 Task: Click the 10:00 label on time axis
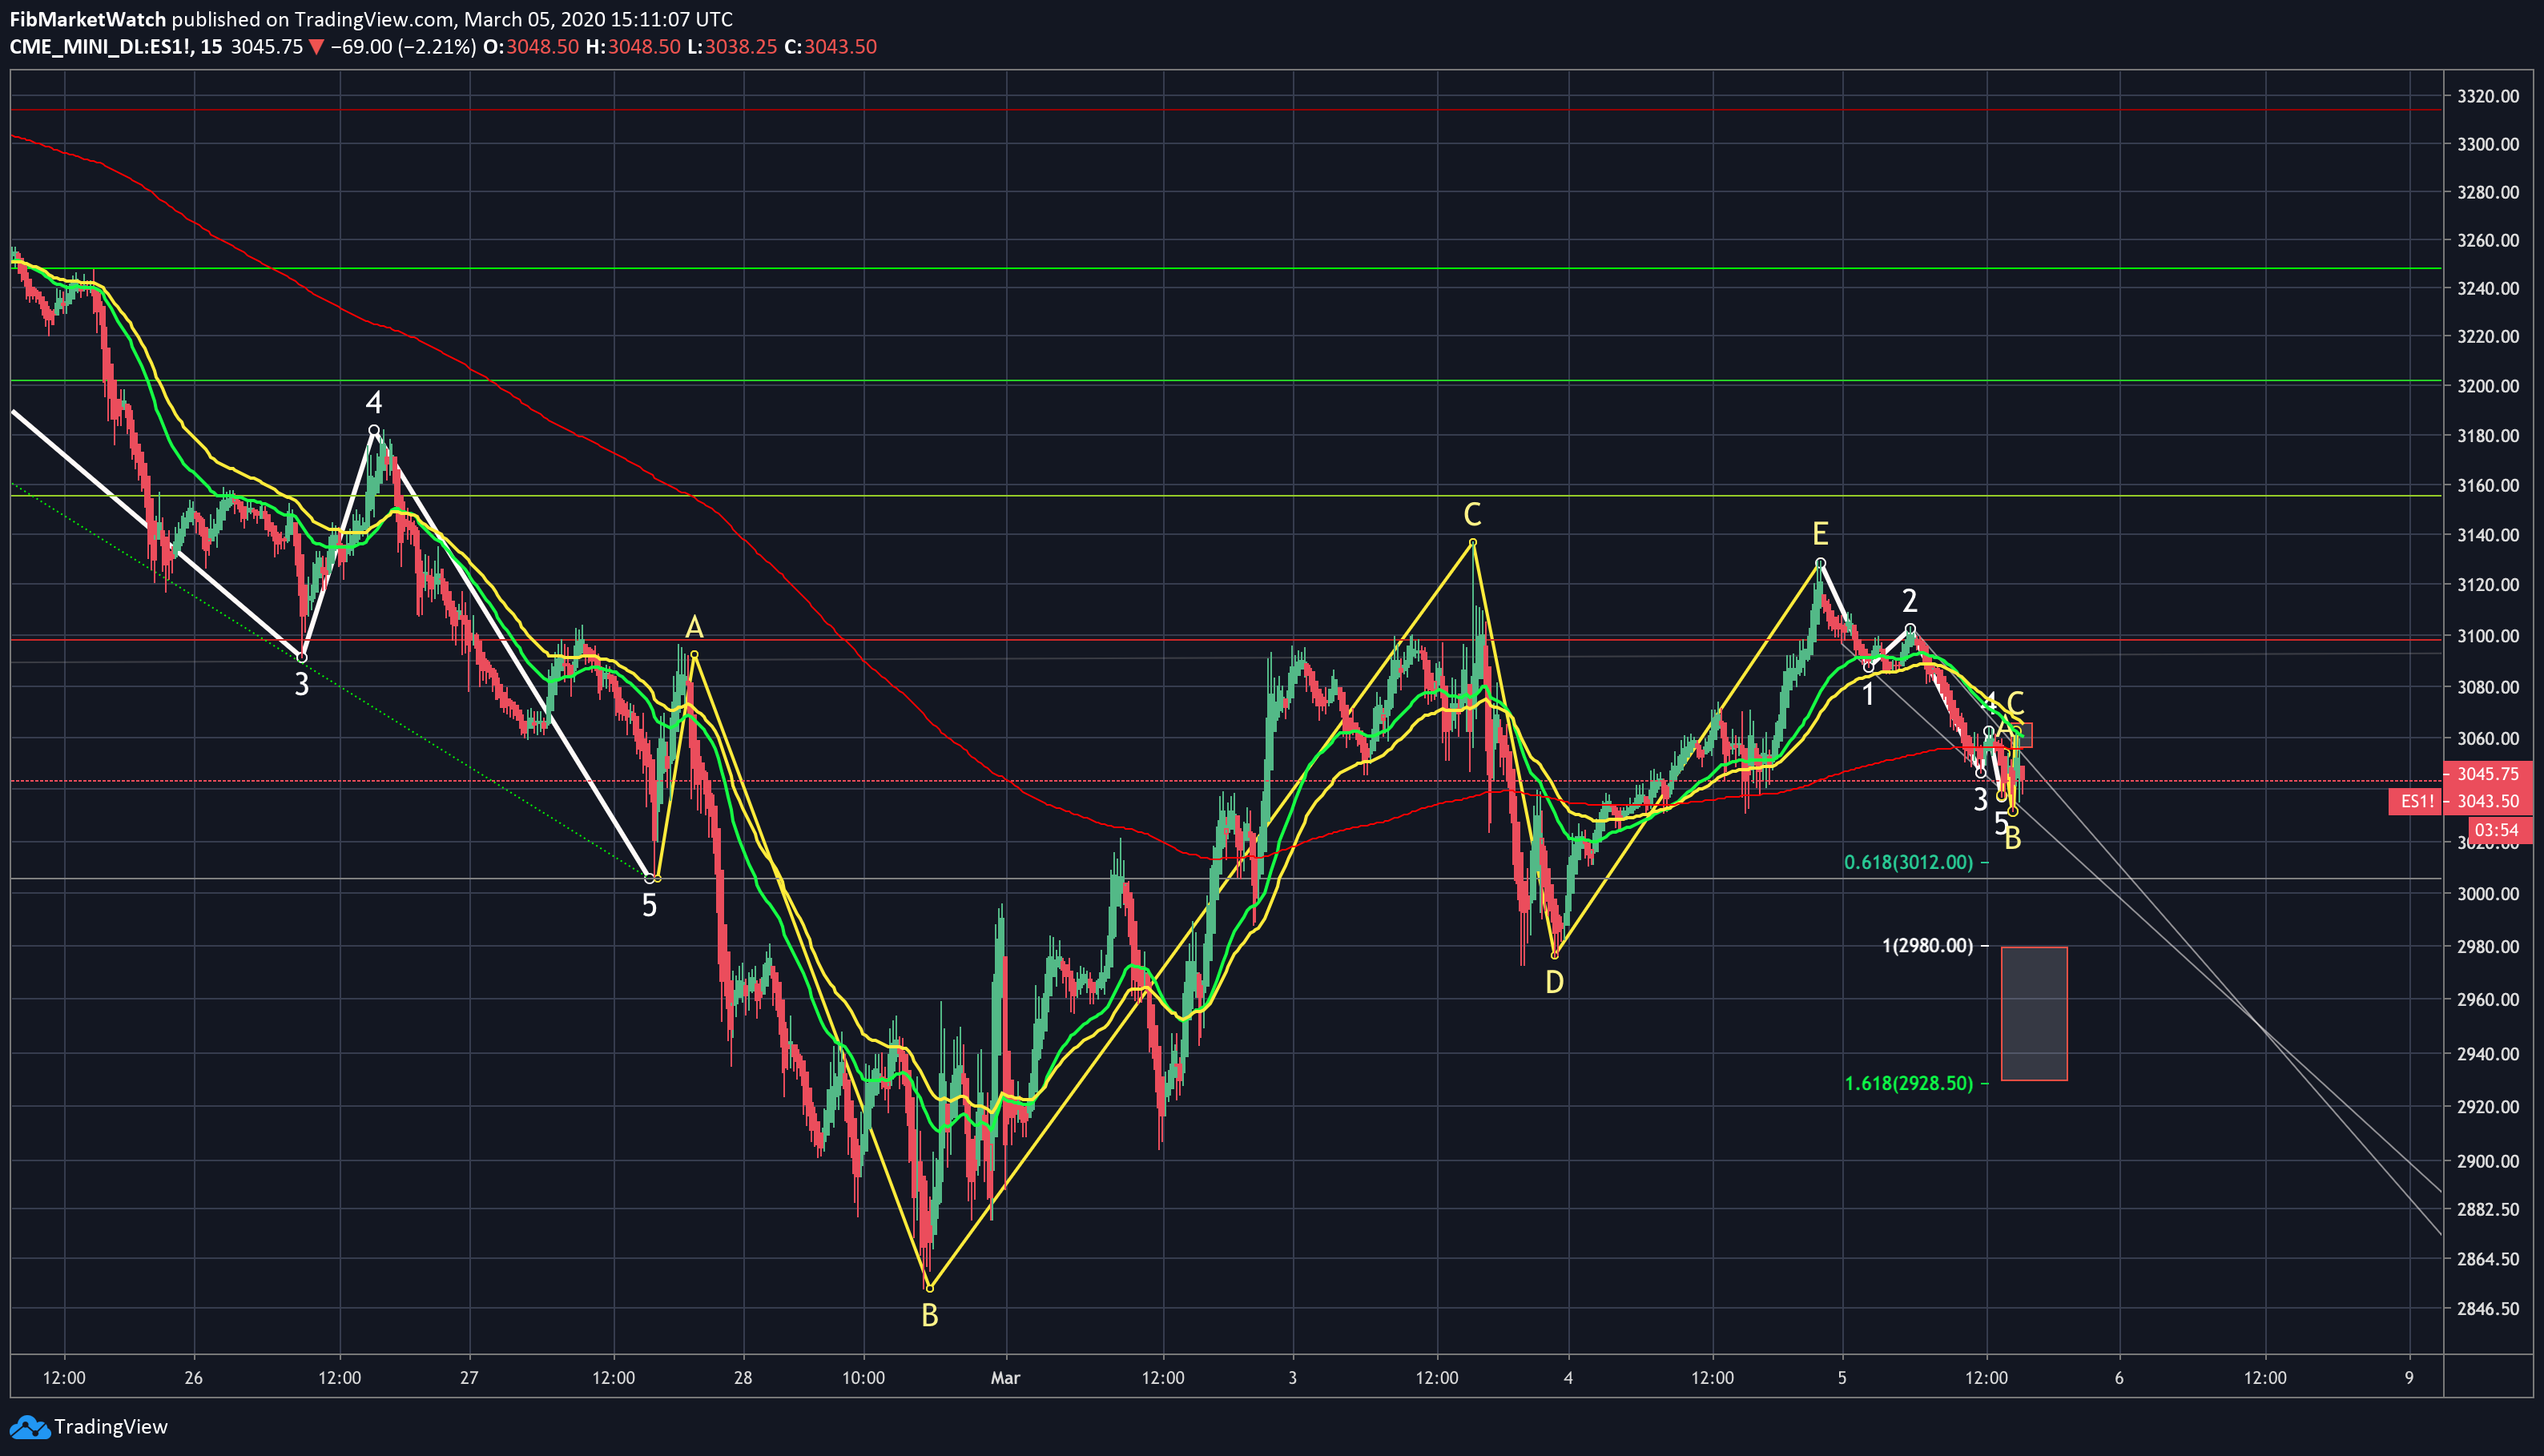tap(863, 1378)
